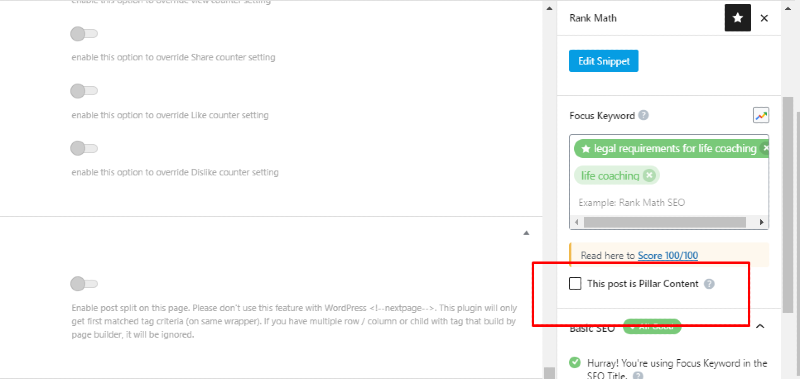Click the Edit Snippet button
The image size is (800, 379).
coord(604,61)
